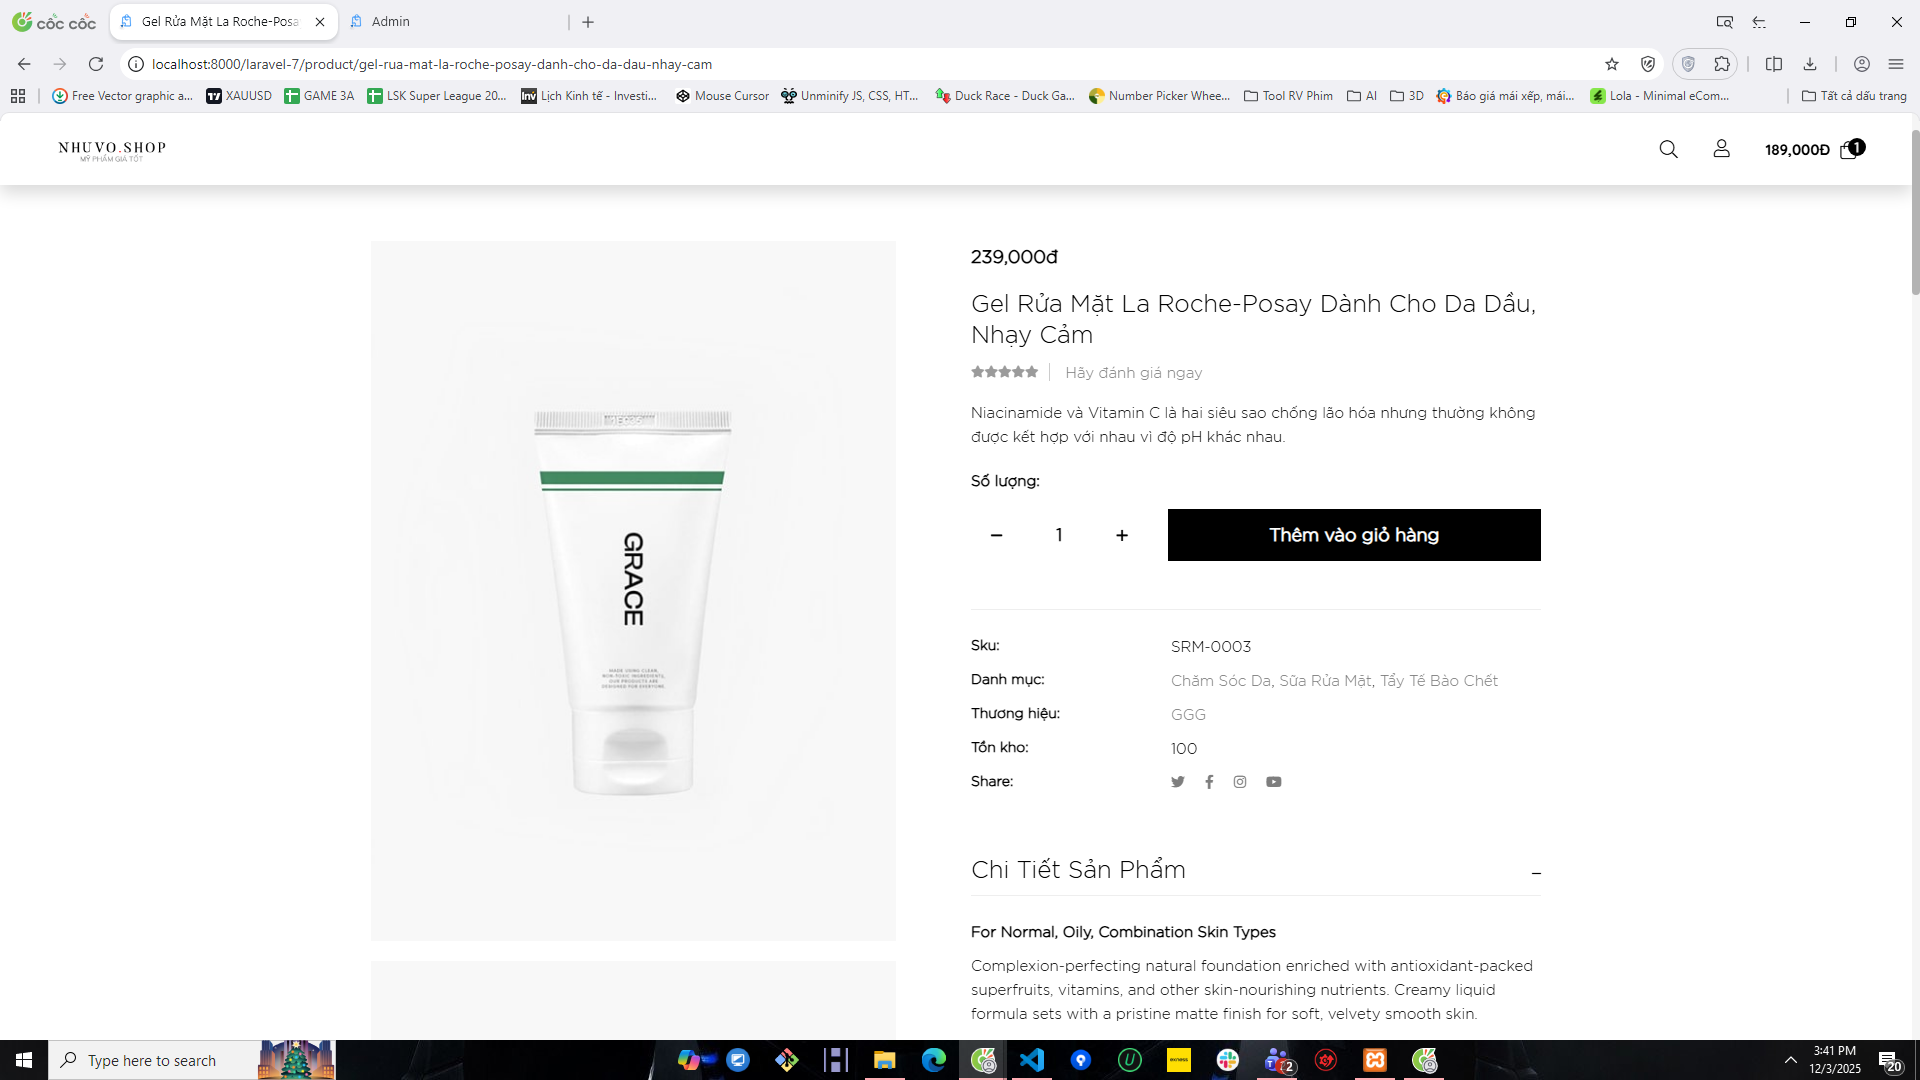Click the browser reload button
Image resolution: width=1920 pixels, height=1080 pixels.
(96, 64)
